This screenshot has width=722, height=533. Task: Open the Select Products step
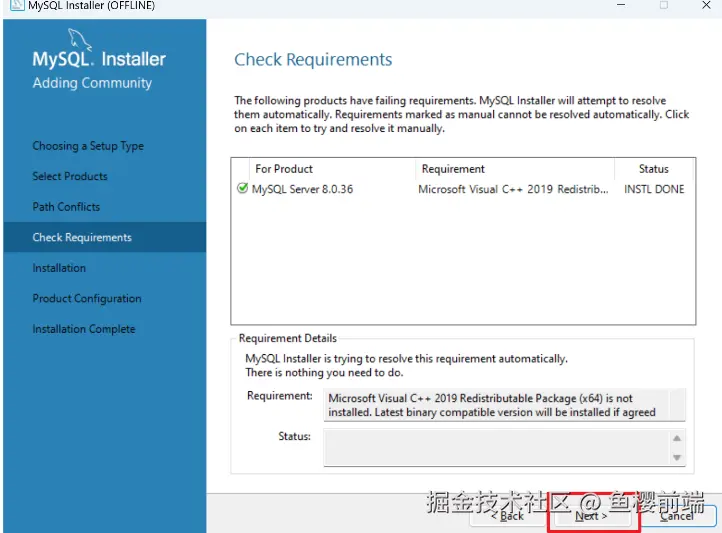(x=70, y=176)
